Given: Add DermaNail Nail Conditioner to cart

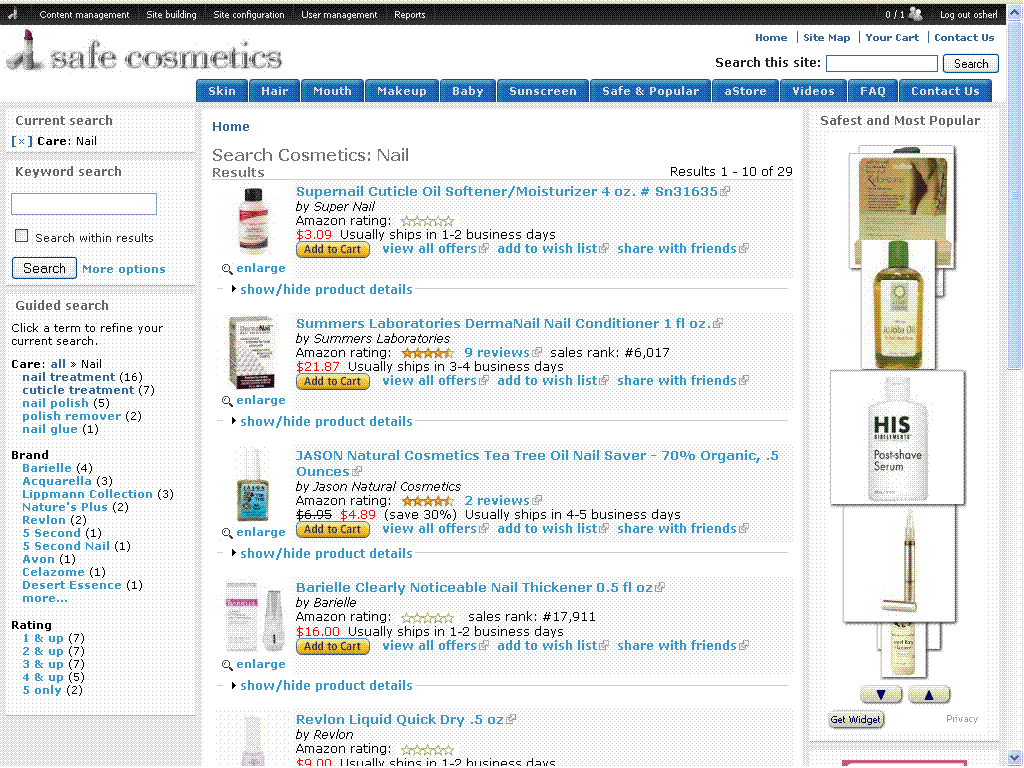Looking at the screenshot, I should (x=332, y=381).
